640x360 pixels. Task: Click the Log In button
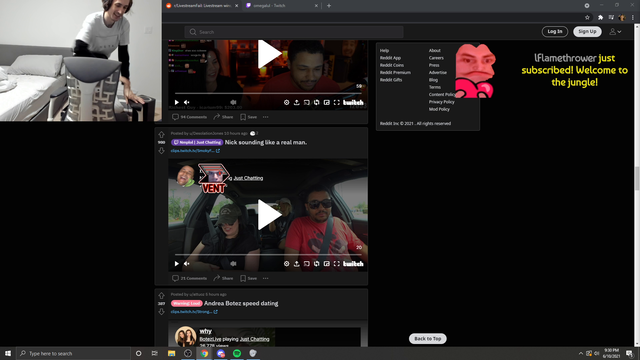(x=555, y=31)
